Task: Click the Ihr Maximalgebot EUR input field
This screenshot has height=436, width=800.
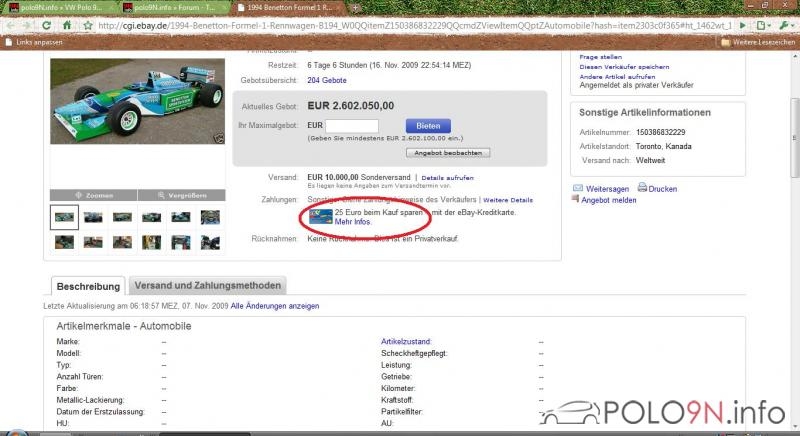Action: (x=352, y=125)
